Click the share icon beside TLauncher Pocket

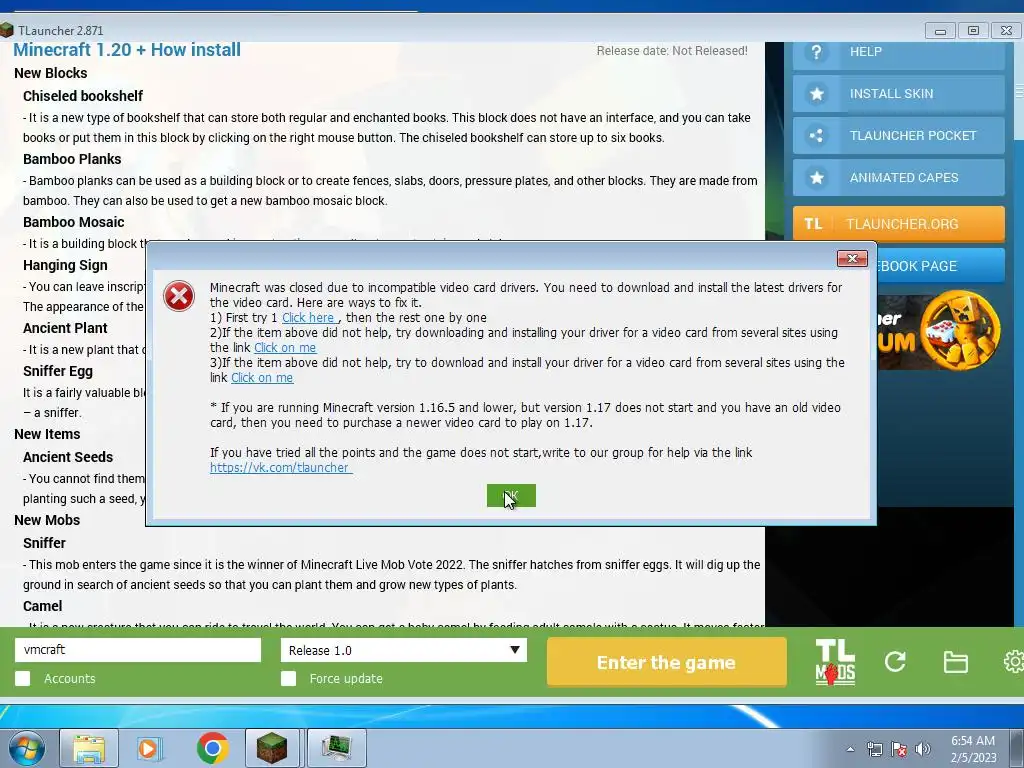(816, 136)
